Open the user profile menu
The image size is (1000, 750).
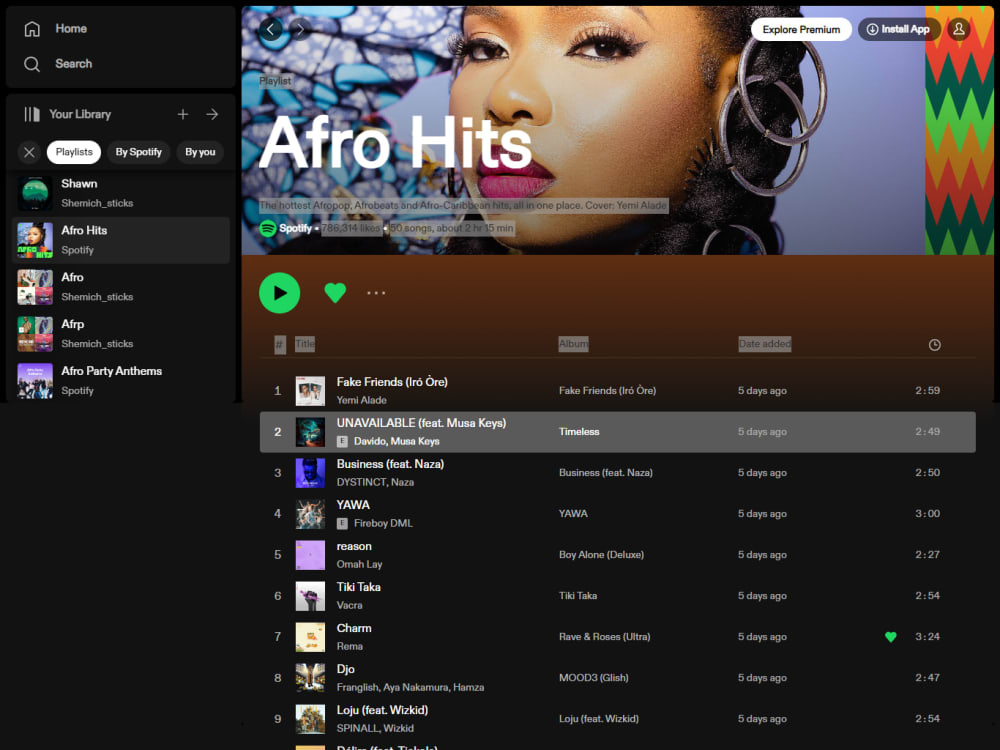(959, 29)
